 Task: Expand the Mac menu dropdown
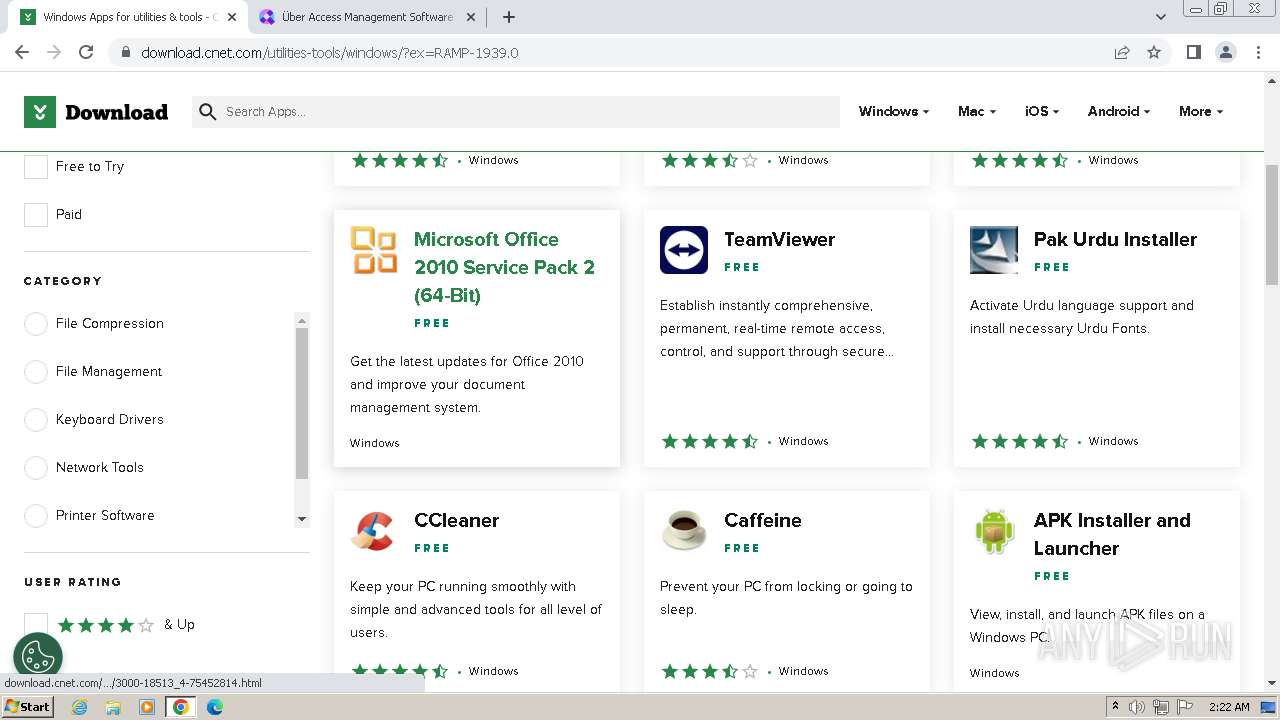(977, 112)
